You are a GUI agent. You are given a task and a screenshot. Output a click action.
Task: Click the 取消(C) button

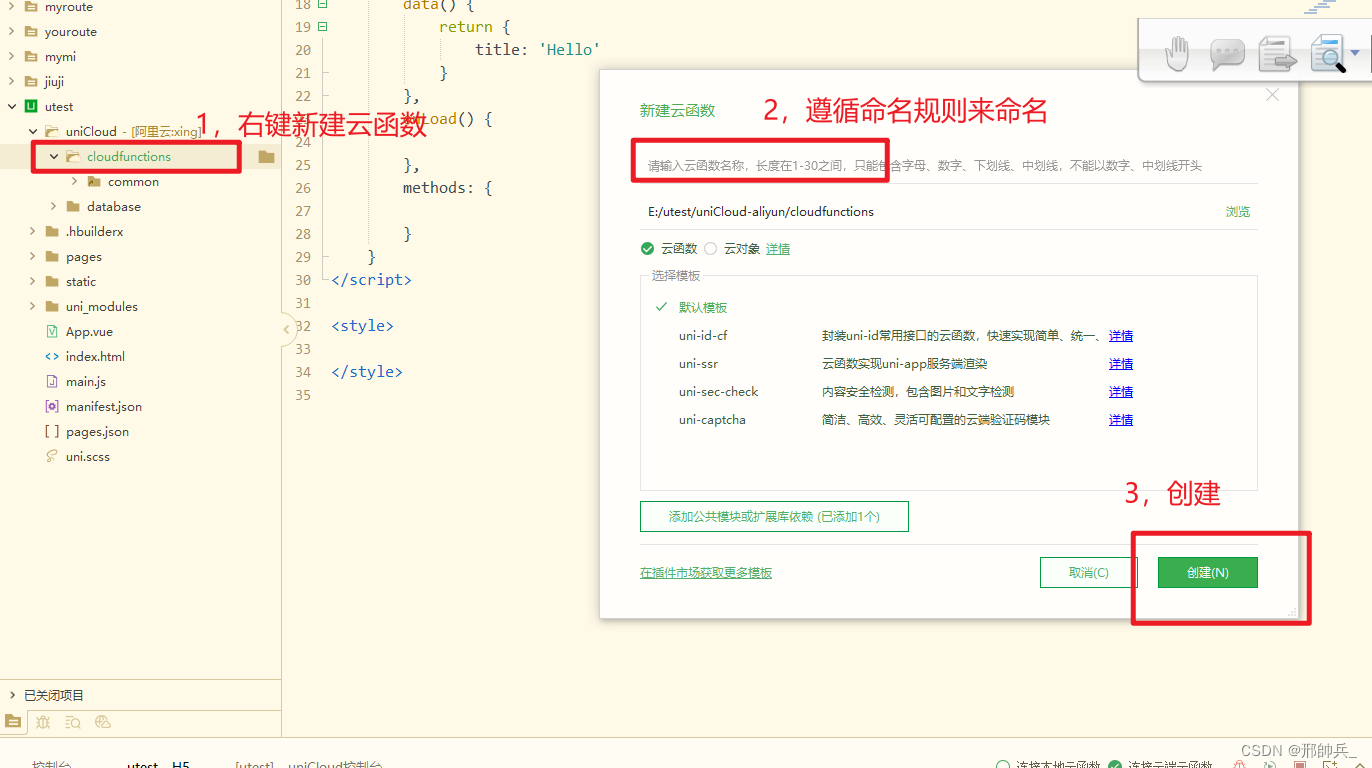1088,572
